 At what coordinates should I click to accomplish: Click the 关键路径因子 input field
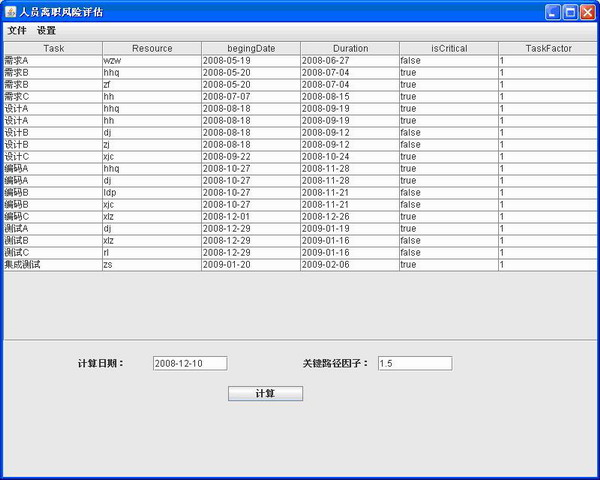click(x=414, y=364)
